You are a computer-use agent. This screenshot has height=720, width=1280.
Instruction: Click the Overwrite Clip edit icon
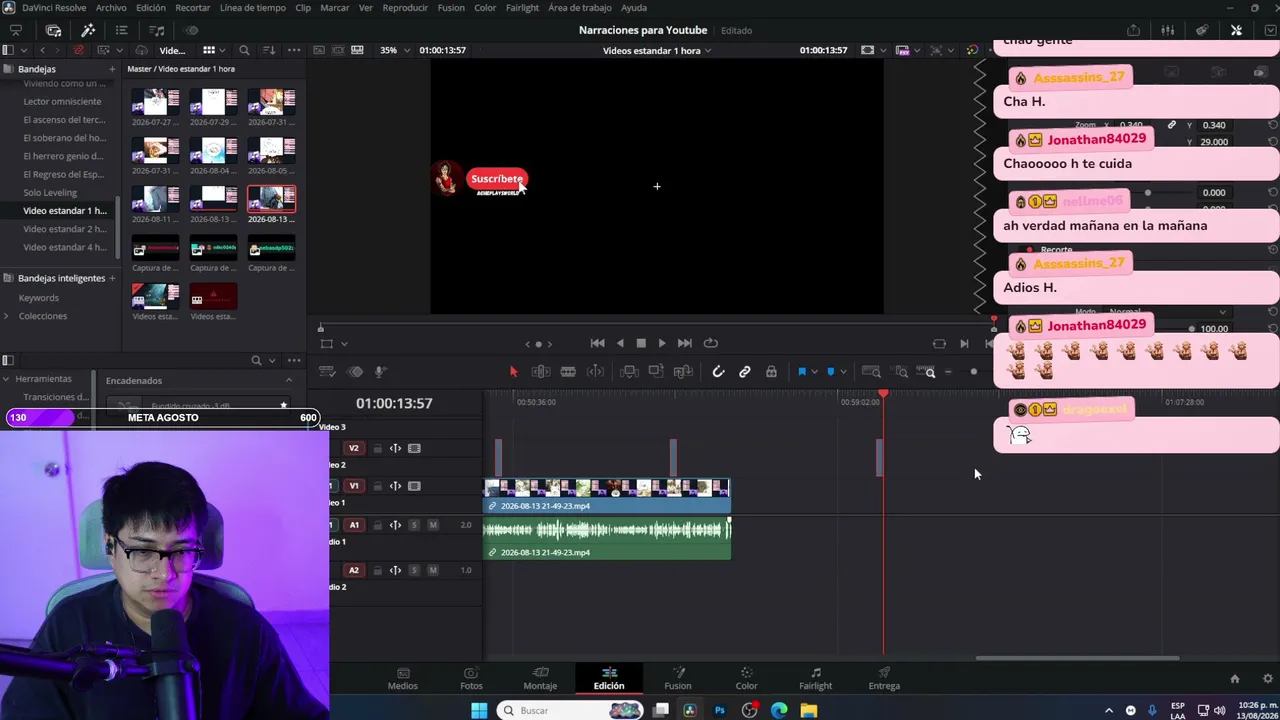(656, 372)
